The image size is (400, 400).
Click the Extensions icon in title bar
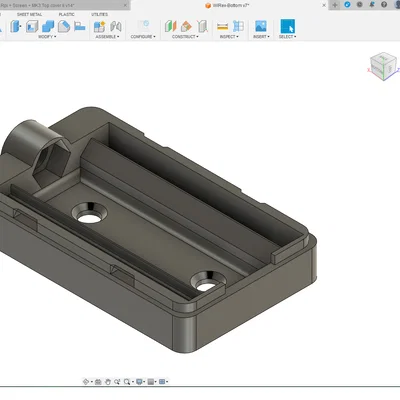coord(347,5)
